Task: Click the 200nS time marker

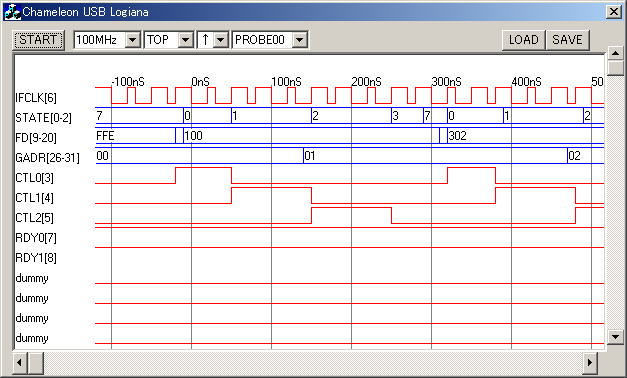Action: pyautogui.click(x=366, y=82)
